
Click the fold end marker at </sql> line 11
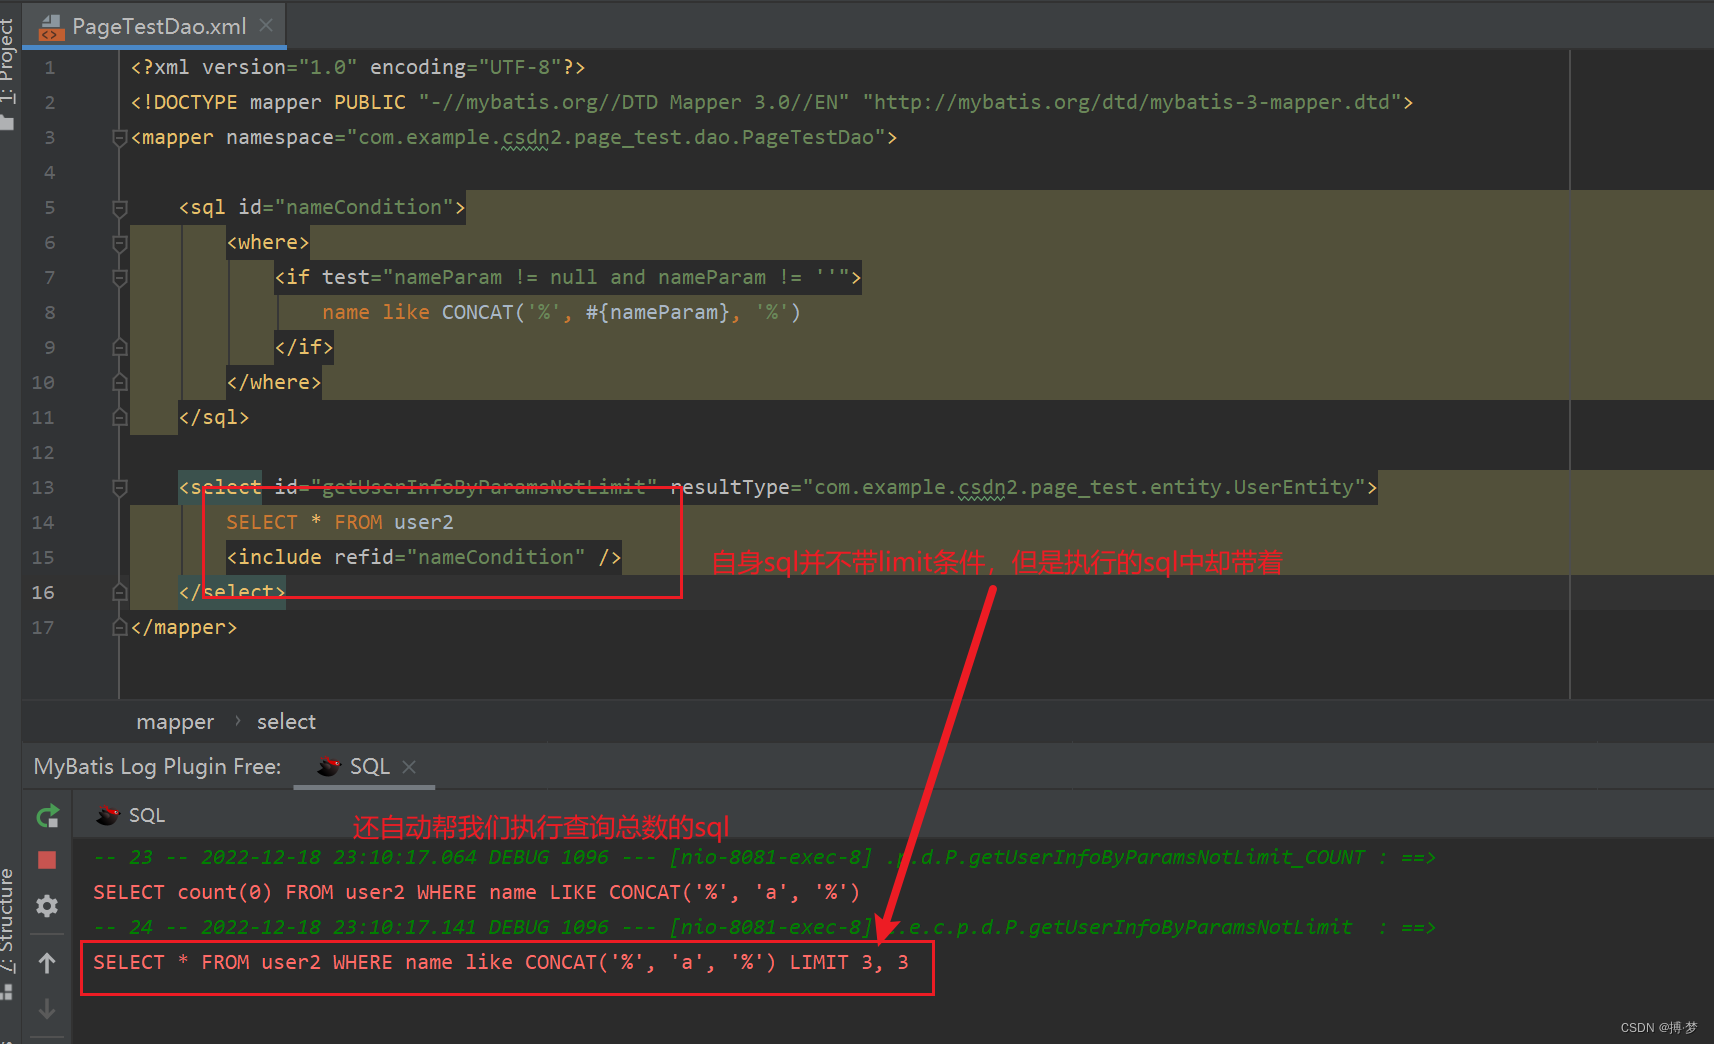(x=120, y=417)
